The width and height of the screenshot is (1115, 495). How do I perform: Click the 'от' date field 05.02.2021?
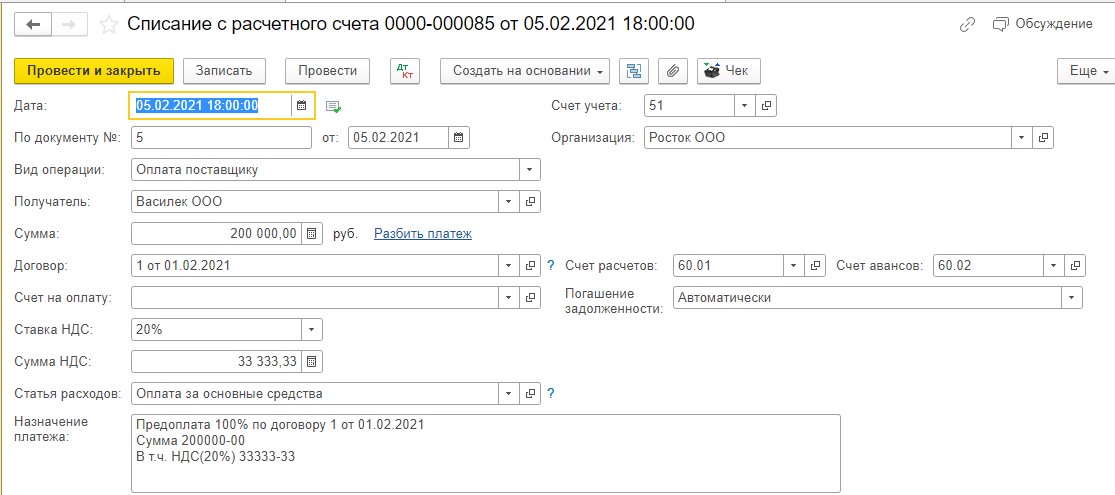(x=399, y=137)
